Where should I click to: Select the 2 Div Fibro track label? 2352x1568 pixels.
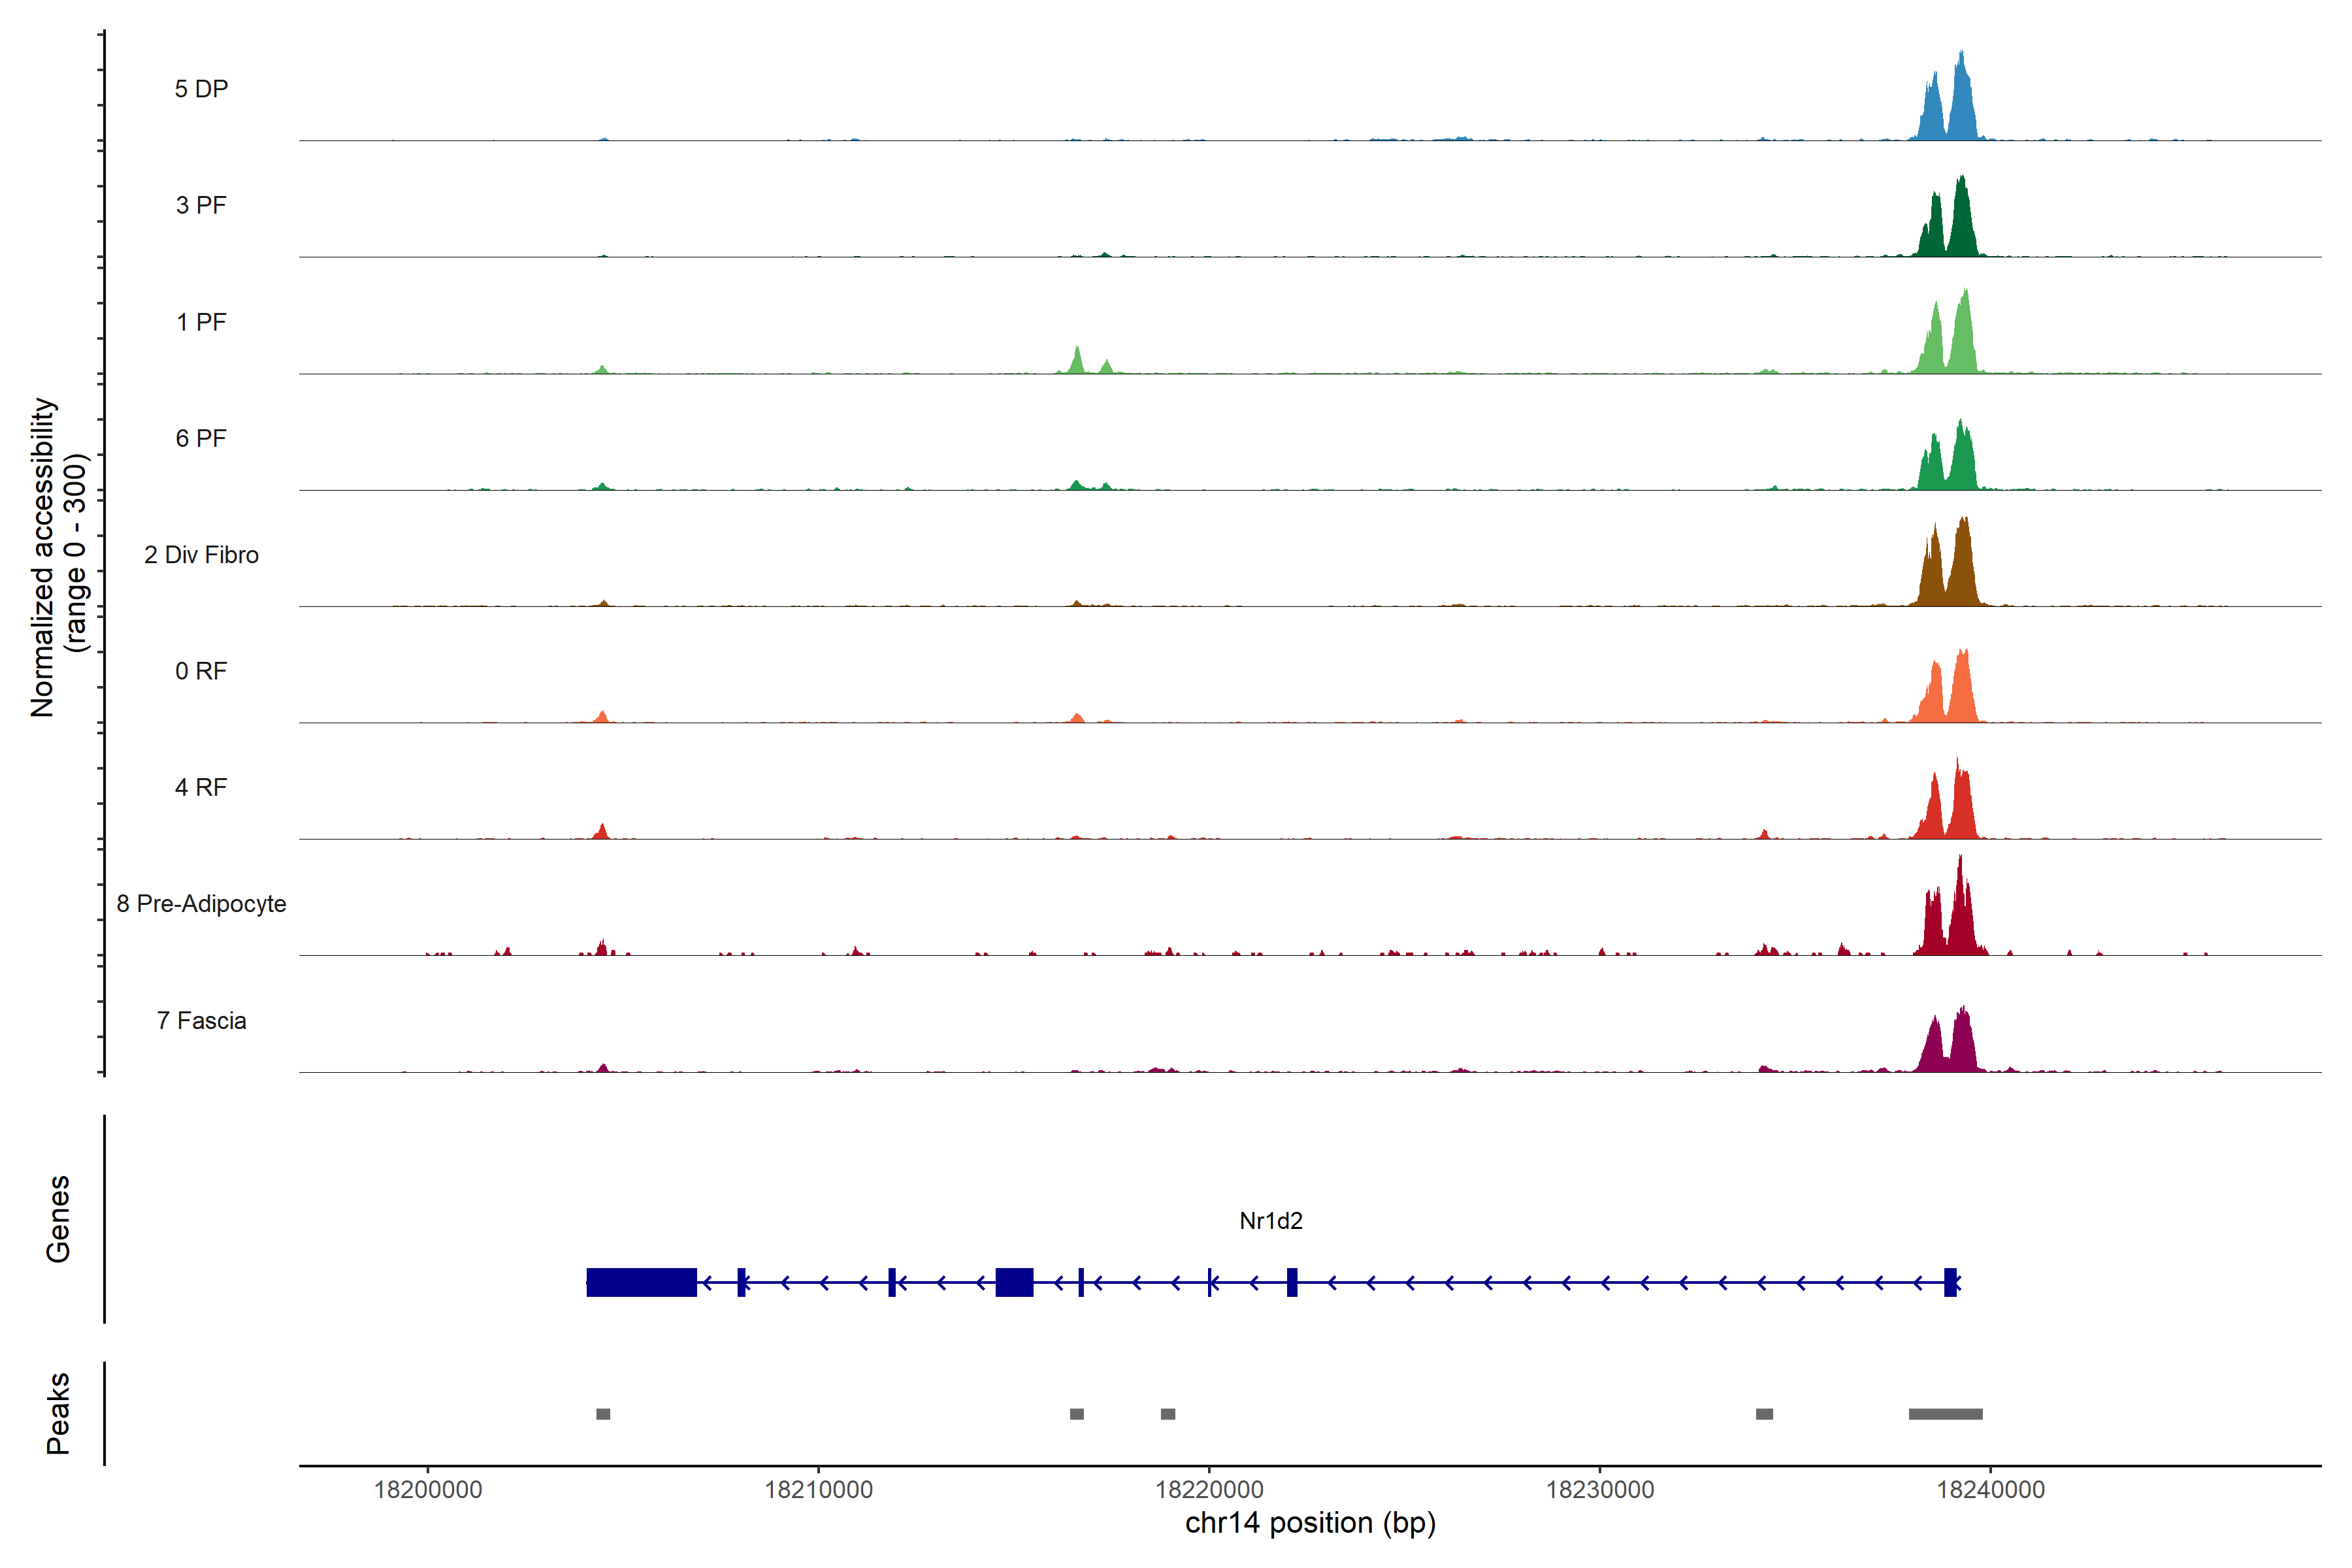click(x=201, y=555)
